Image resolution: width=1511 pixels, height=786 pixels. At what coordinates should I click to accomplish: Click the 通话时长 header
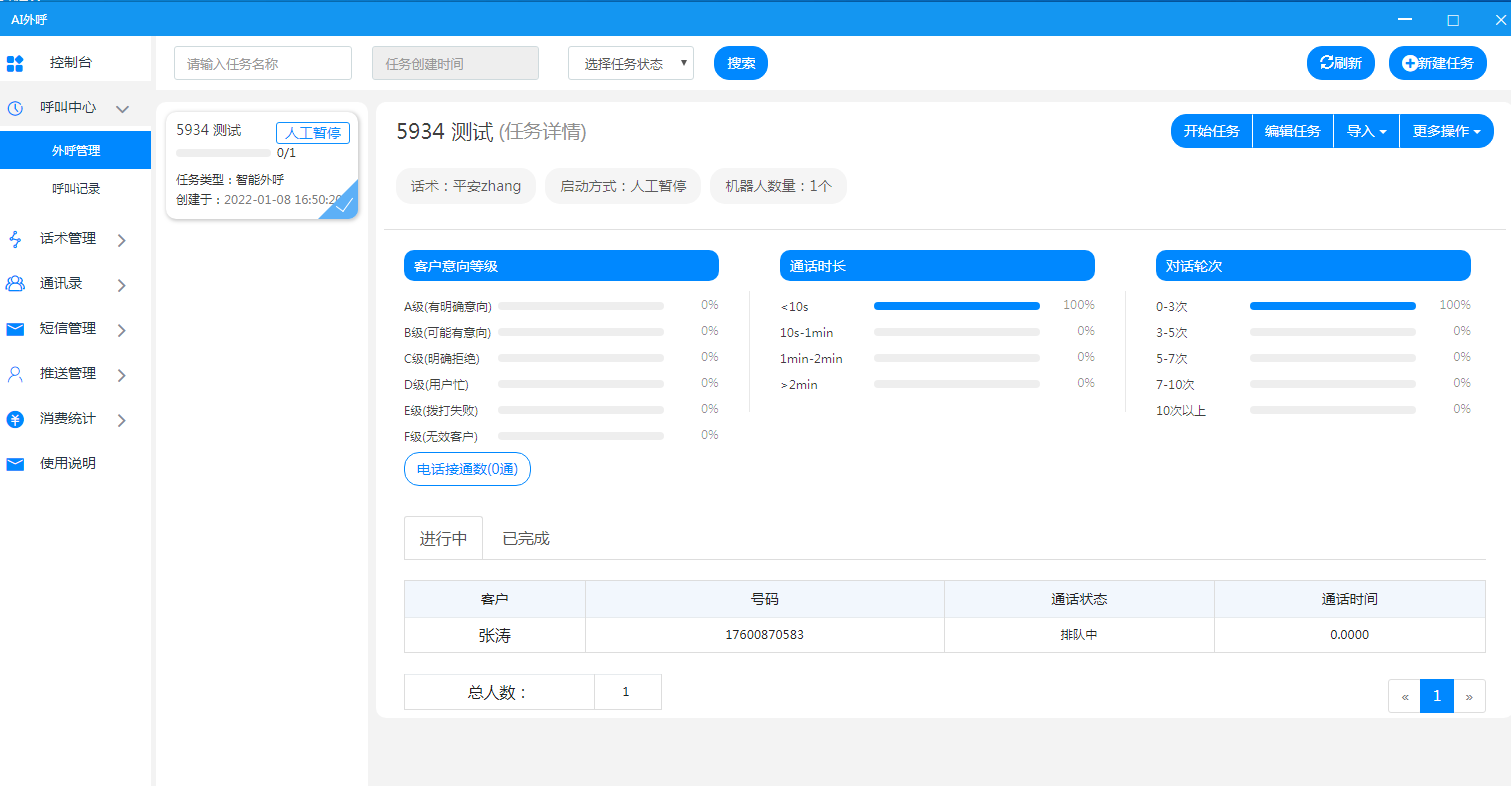(937, 265)
